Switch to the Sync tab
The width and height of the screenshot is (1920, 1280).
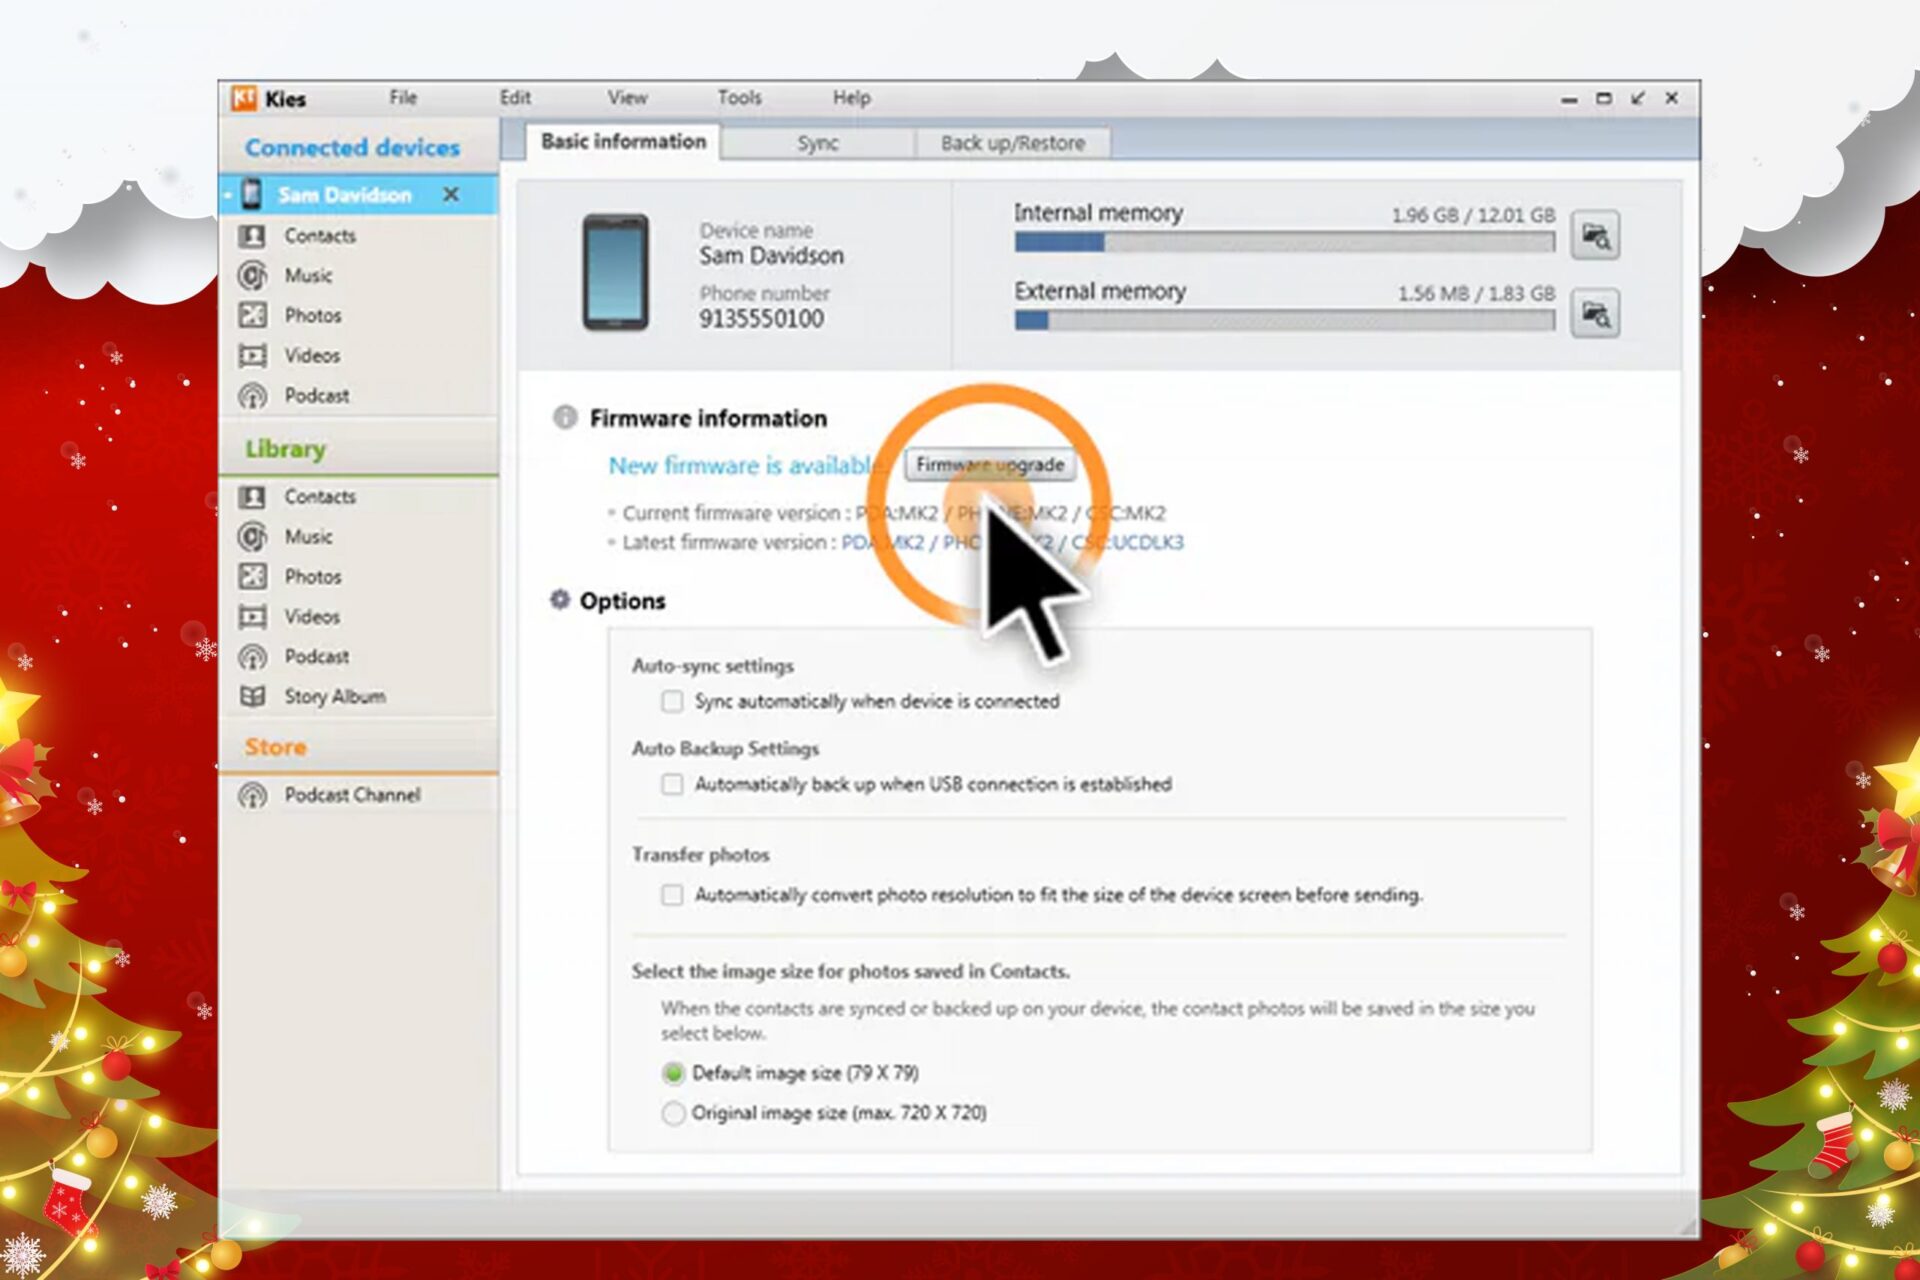[x=817, y=143]
